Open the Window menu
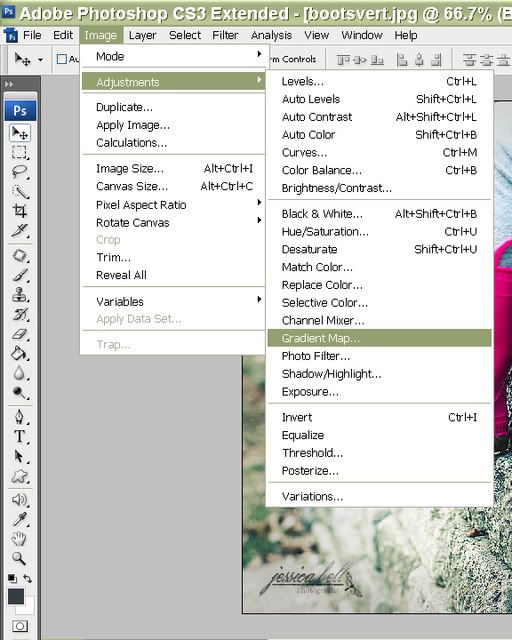The height and width of the screenshot is (640, 512). pyautogui.click(x=362, y=36)
